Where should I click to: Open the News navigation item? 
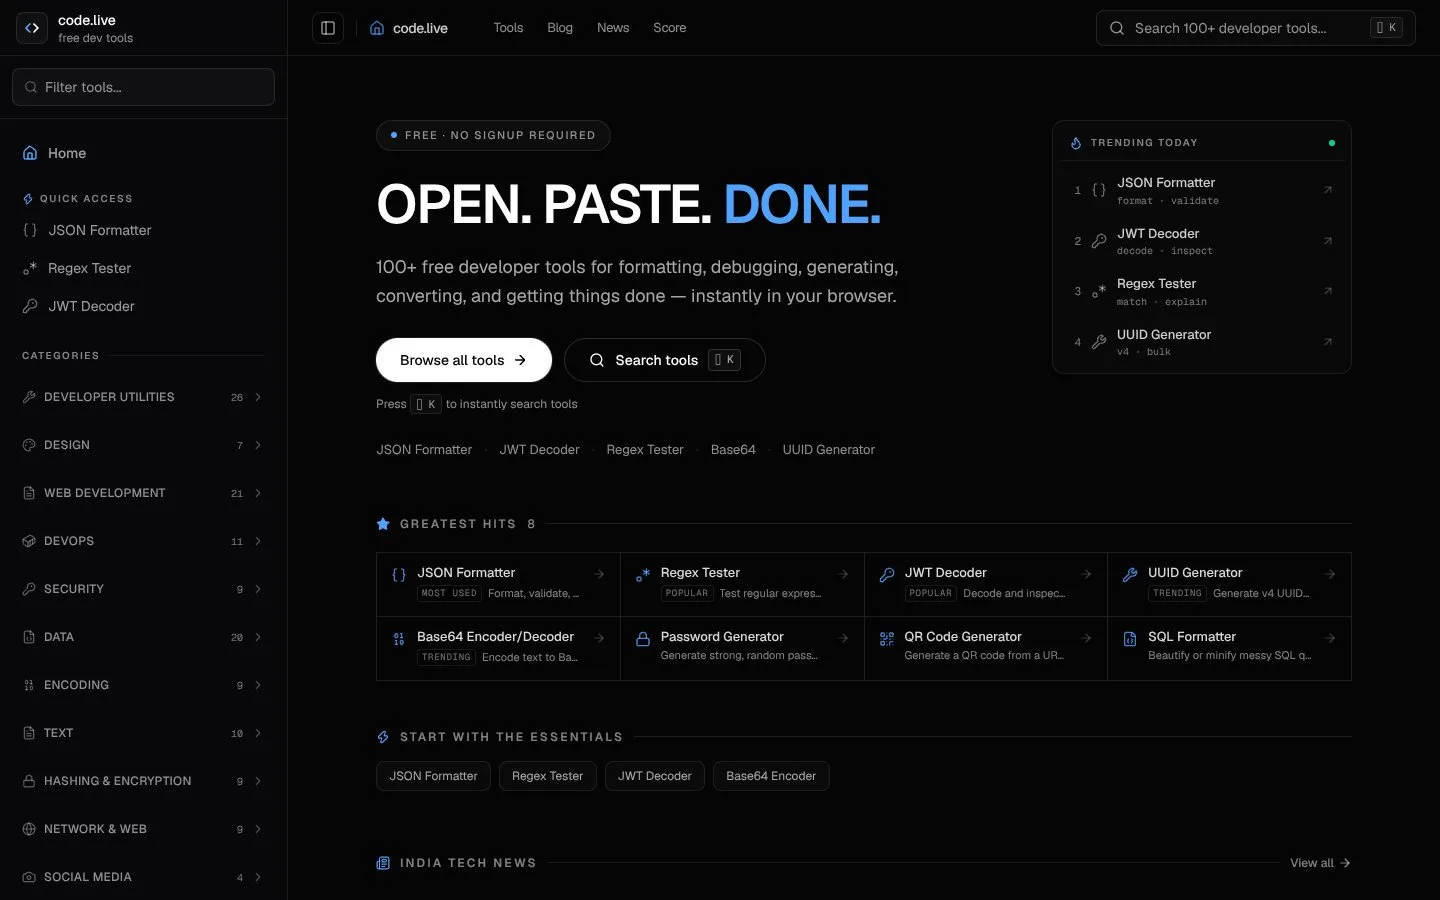pos(613,28)
